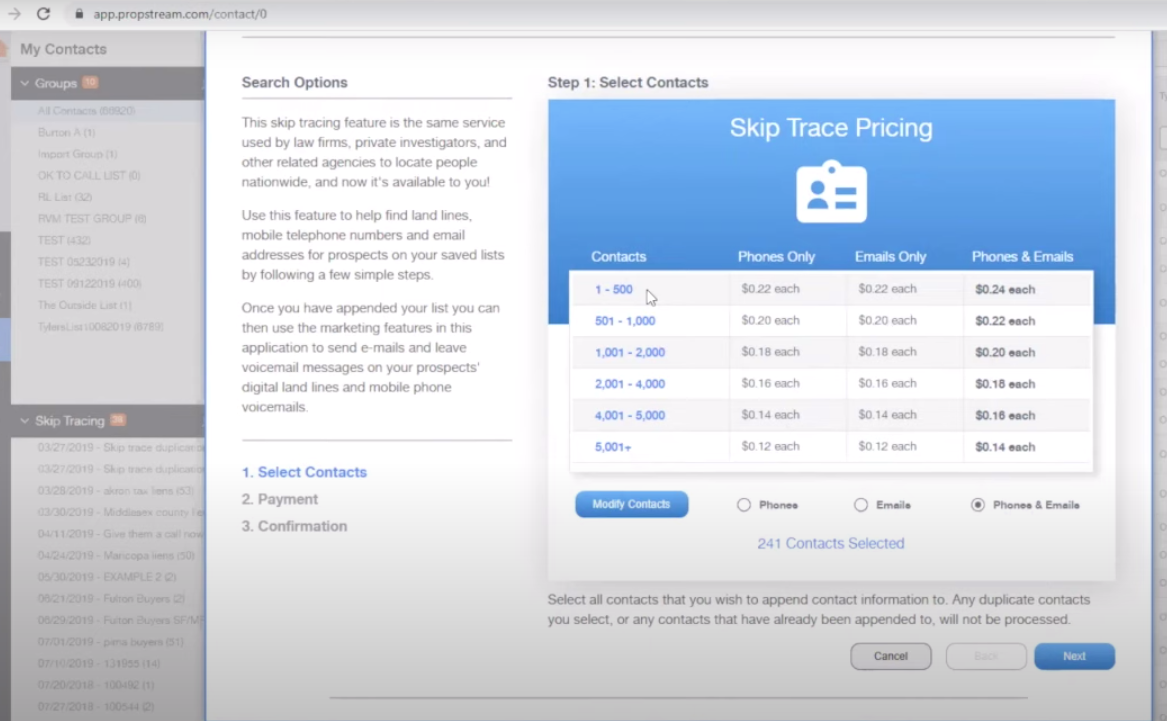
Task: Select the 1 - 500 pricing tier
Action: coord(613,289)
